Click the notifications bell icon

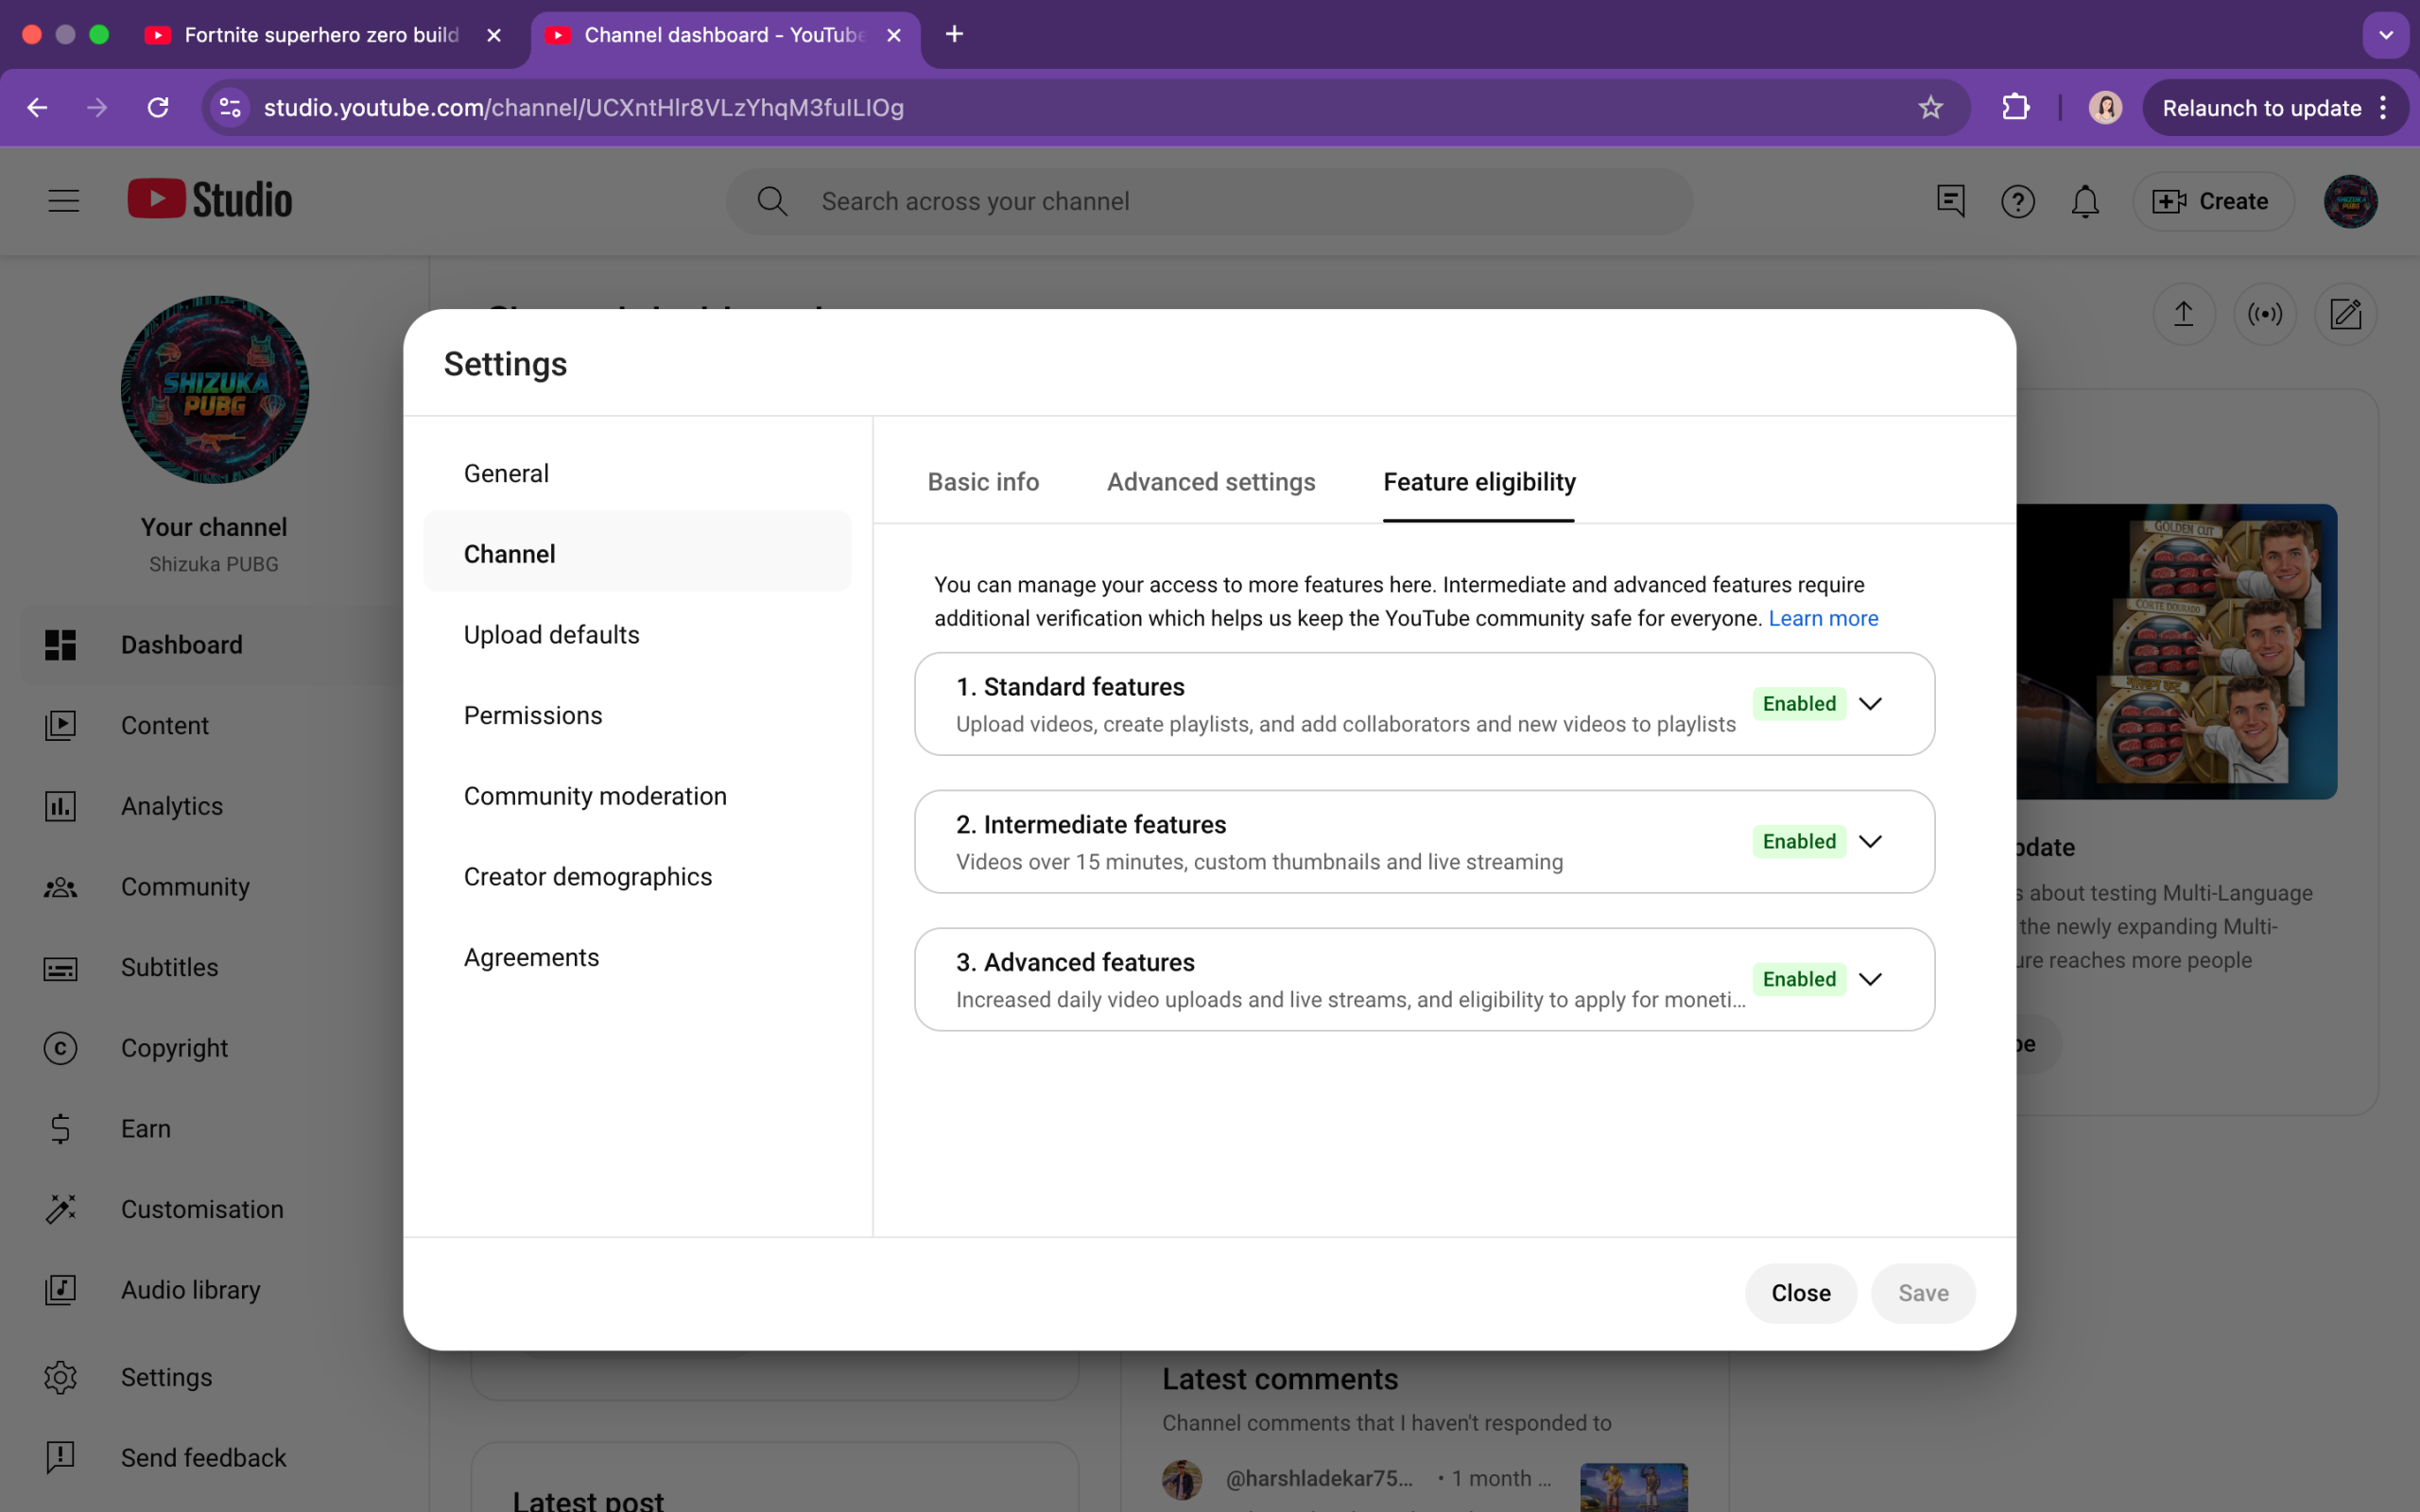[x=2084, y=201]
